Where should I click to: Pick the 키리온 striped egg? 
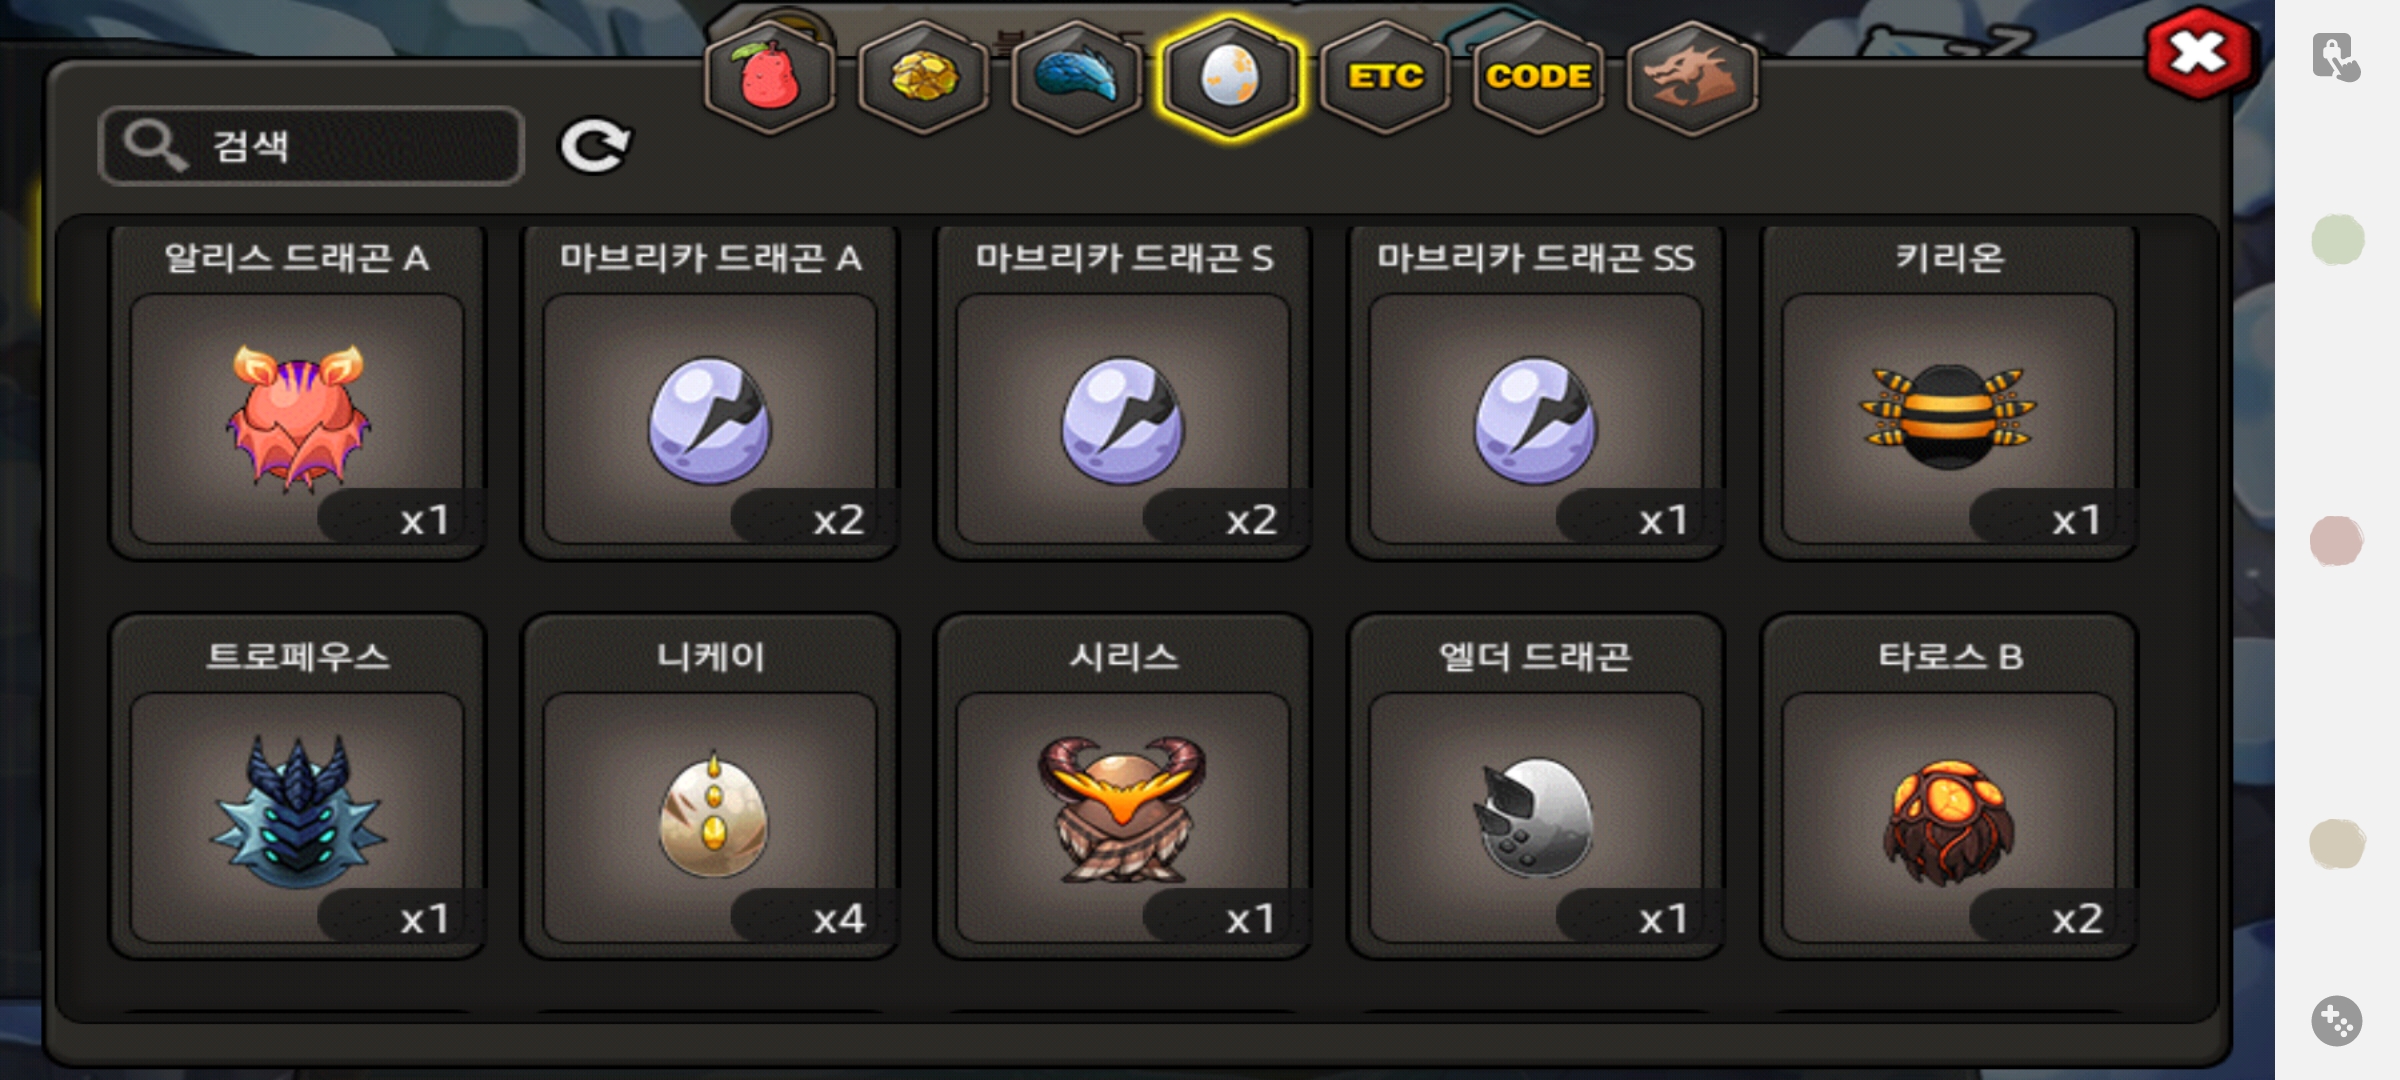1949,393
